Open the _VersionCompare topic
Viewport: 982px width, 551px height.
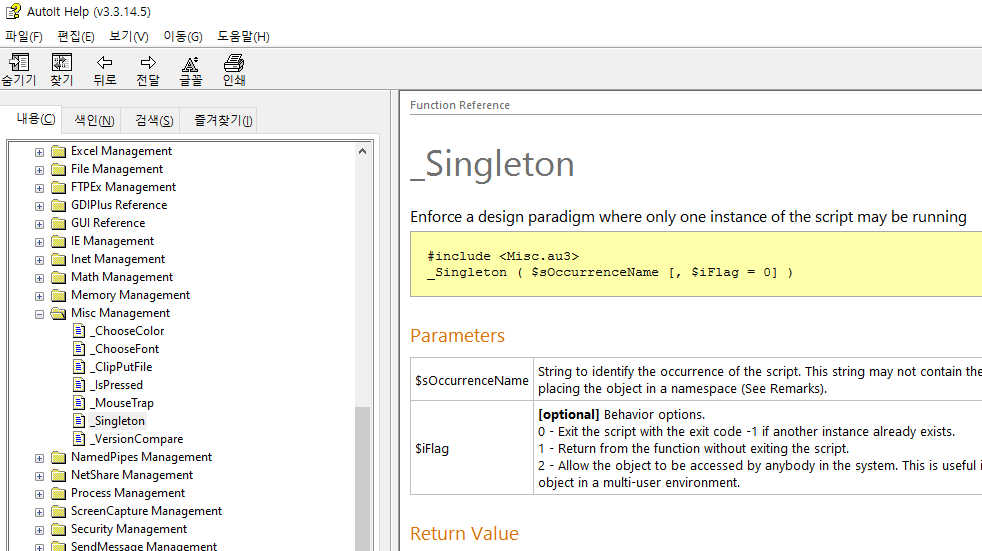(137, 439)
